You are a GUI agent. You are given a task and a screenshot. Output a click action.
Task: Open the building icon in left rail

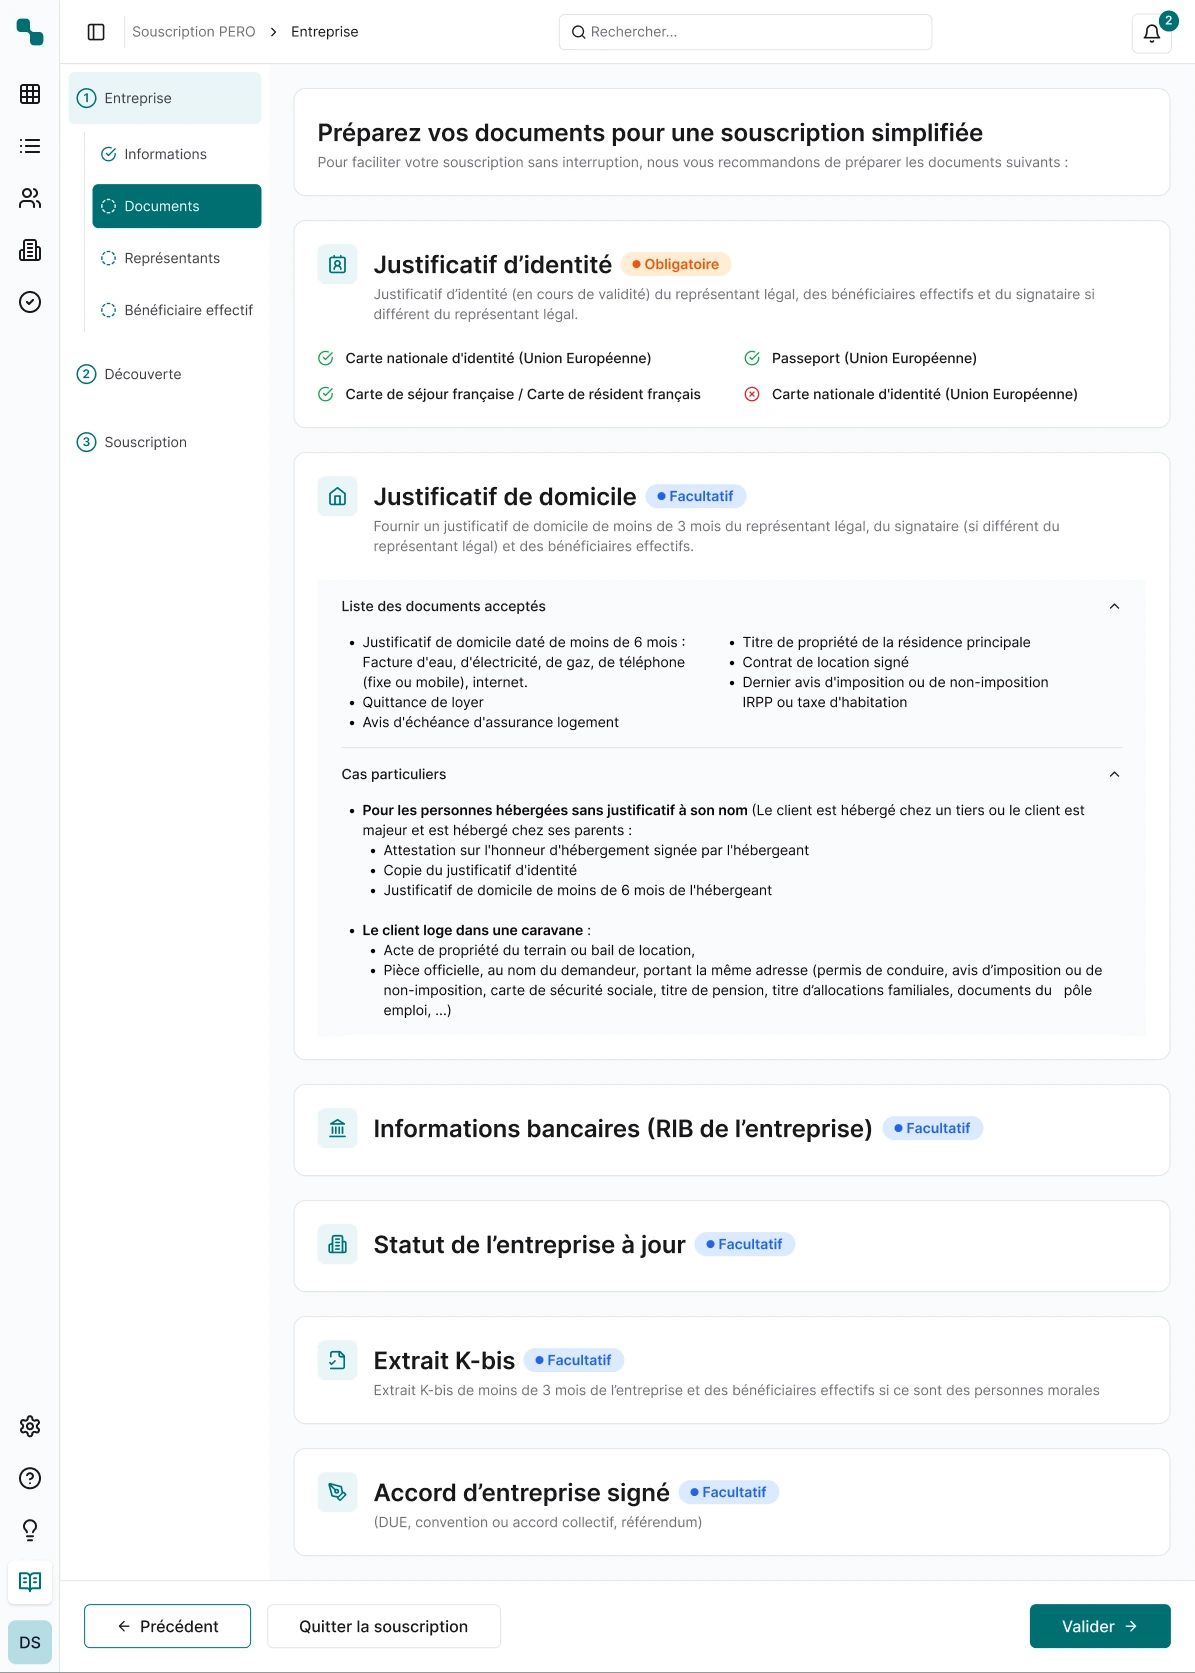point(30,250)
